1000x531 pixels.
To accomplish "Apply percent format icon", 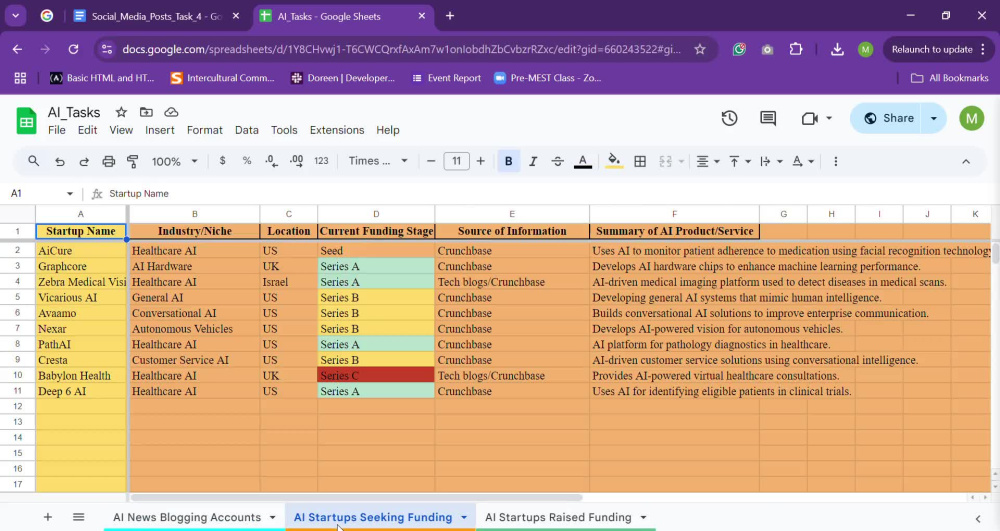I will pyautogui.click(x=247, y=161).
